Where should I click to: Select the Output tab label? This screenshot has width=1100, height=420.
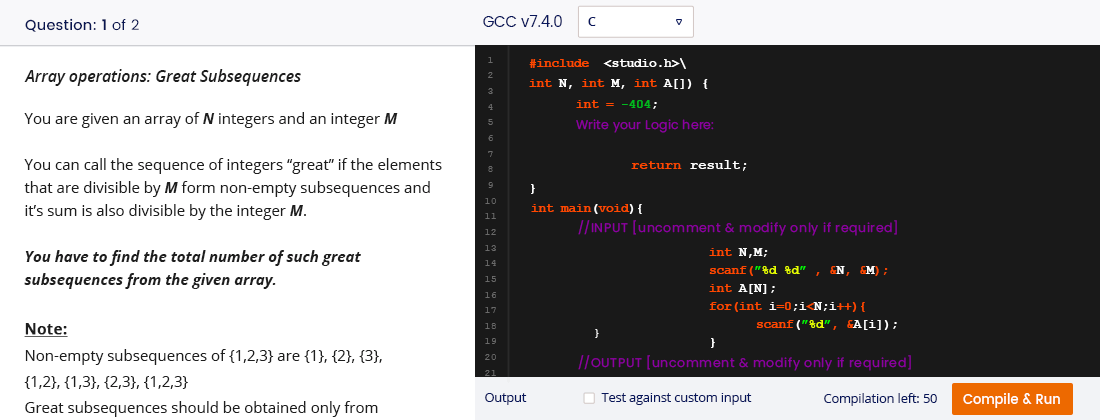click(505, 398)
